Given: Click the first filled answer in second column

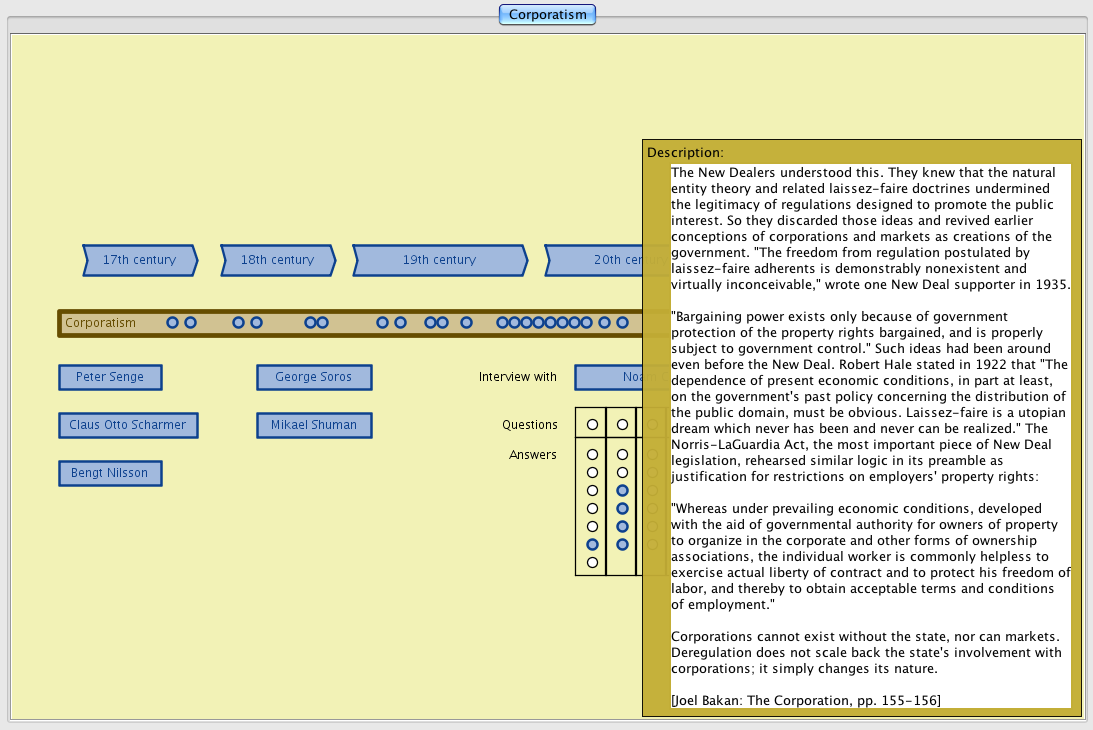Looking at the screenshot, I should 622,490.
